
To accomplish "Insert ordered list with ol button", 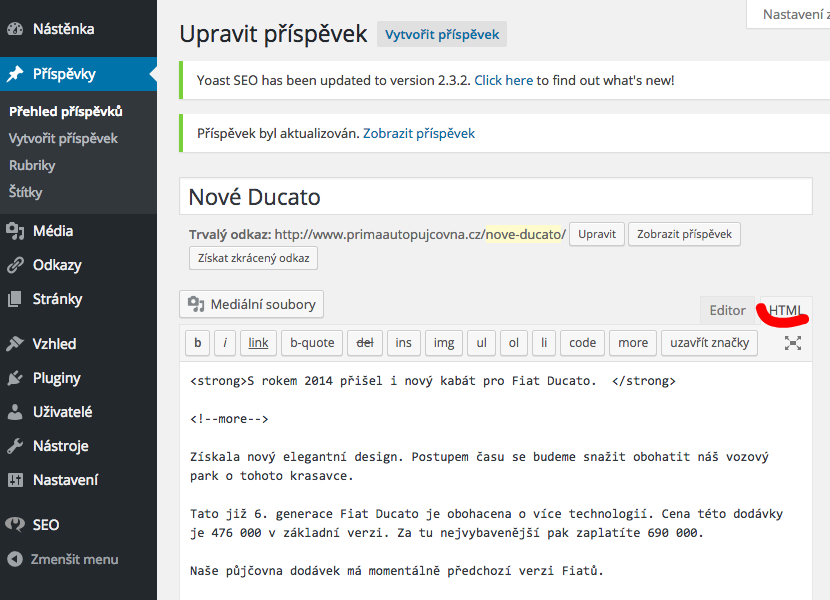I will 513,343.
